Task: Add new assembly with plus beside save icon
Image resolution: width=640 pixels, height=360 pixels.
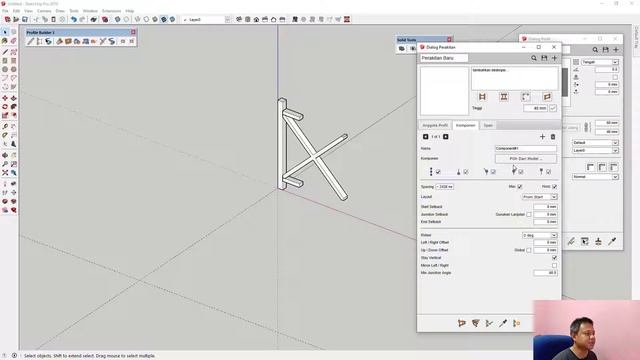Action: [x=554, y=58]
